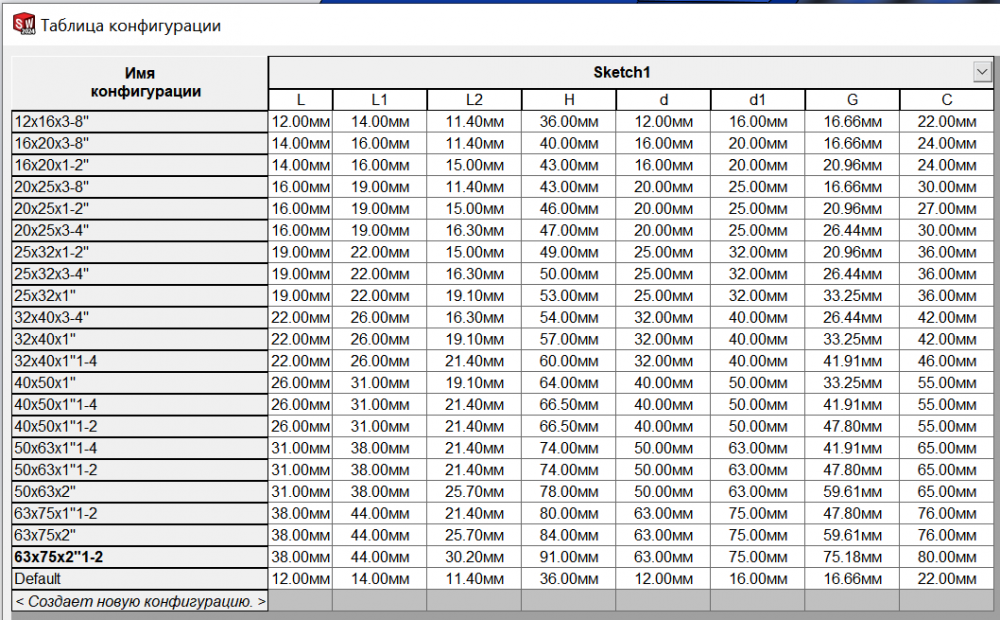Select configuration row 63x75x1"1-2
Viewport: 1000px width, 620px height.
point(140,513)
